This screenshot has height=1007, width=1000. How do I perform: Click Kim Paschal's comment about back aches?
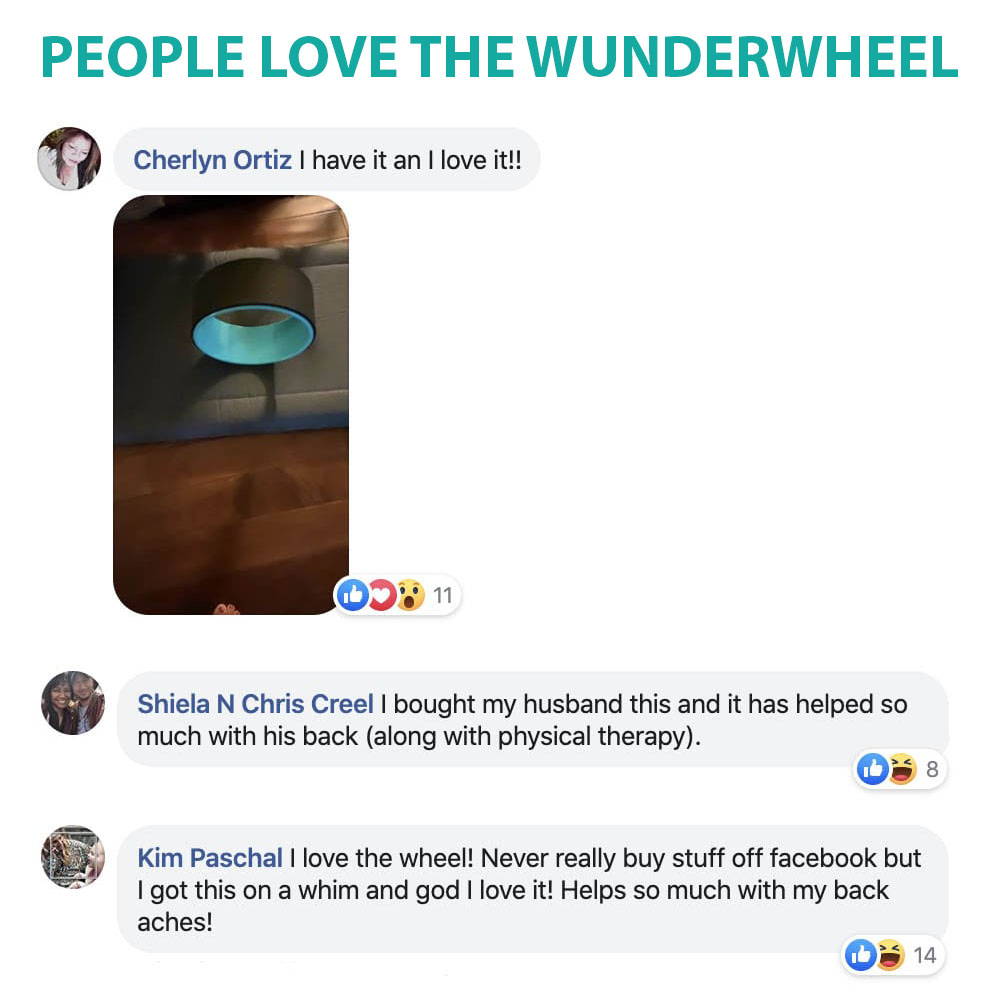(x=529, y=890)
